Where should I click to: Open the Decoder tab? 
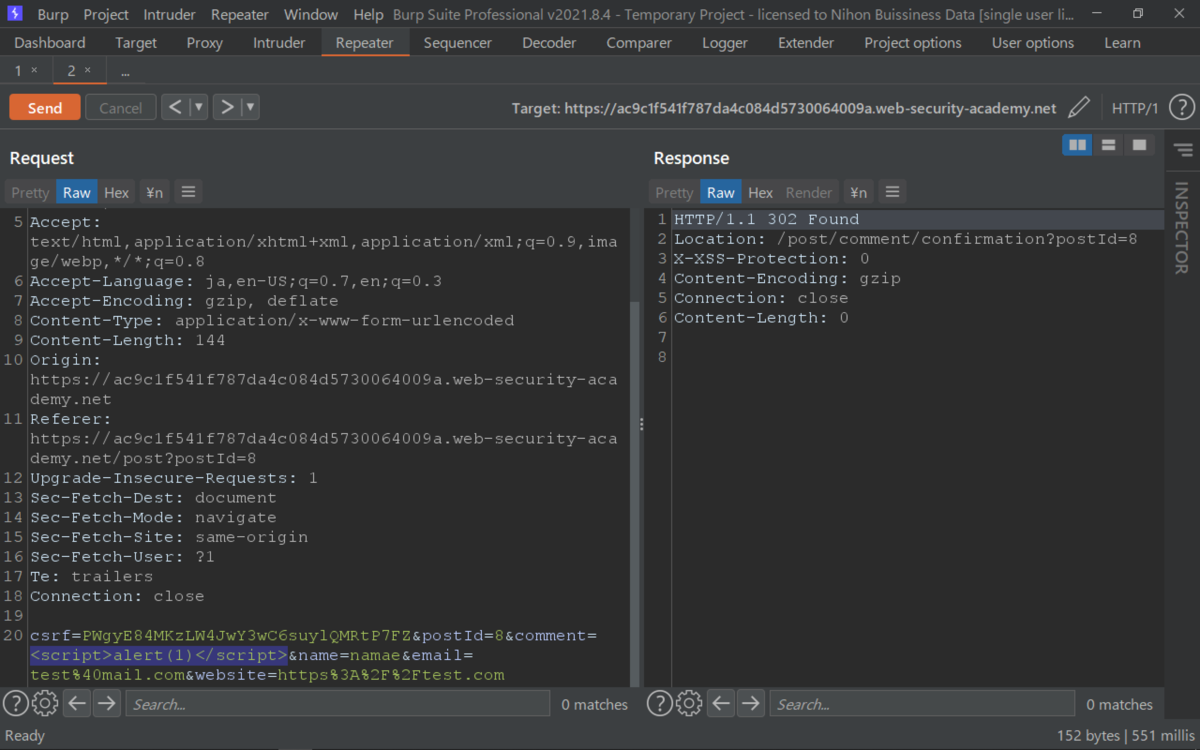click(549, 43)
